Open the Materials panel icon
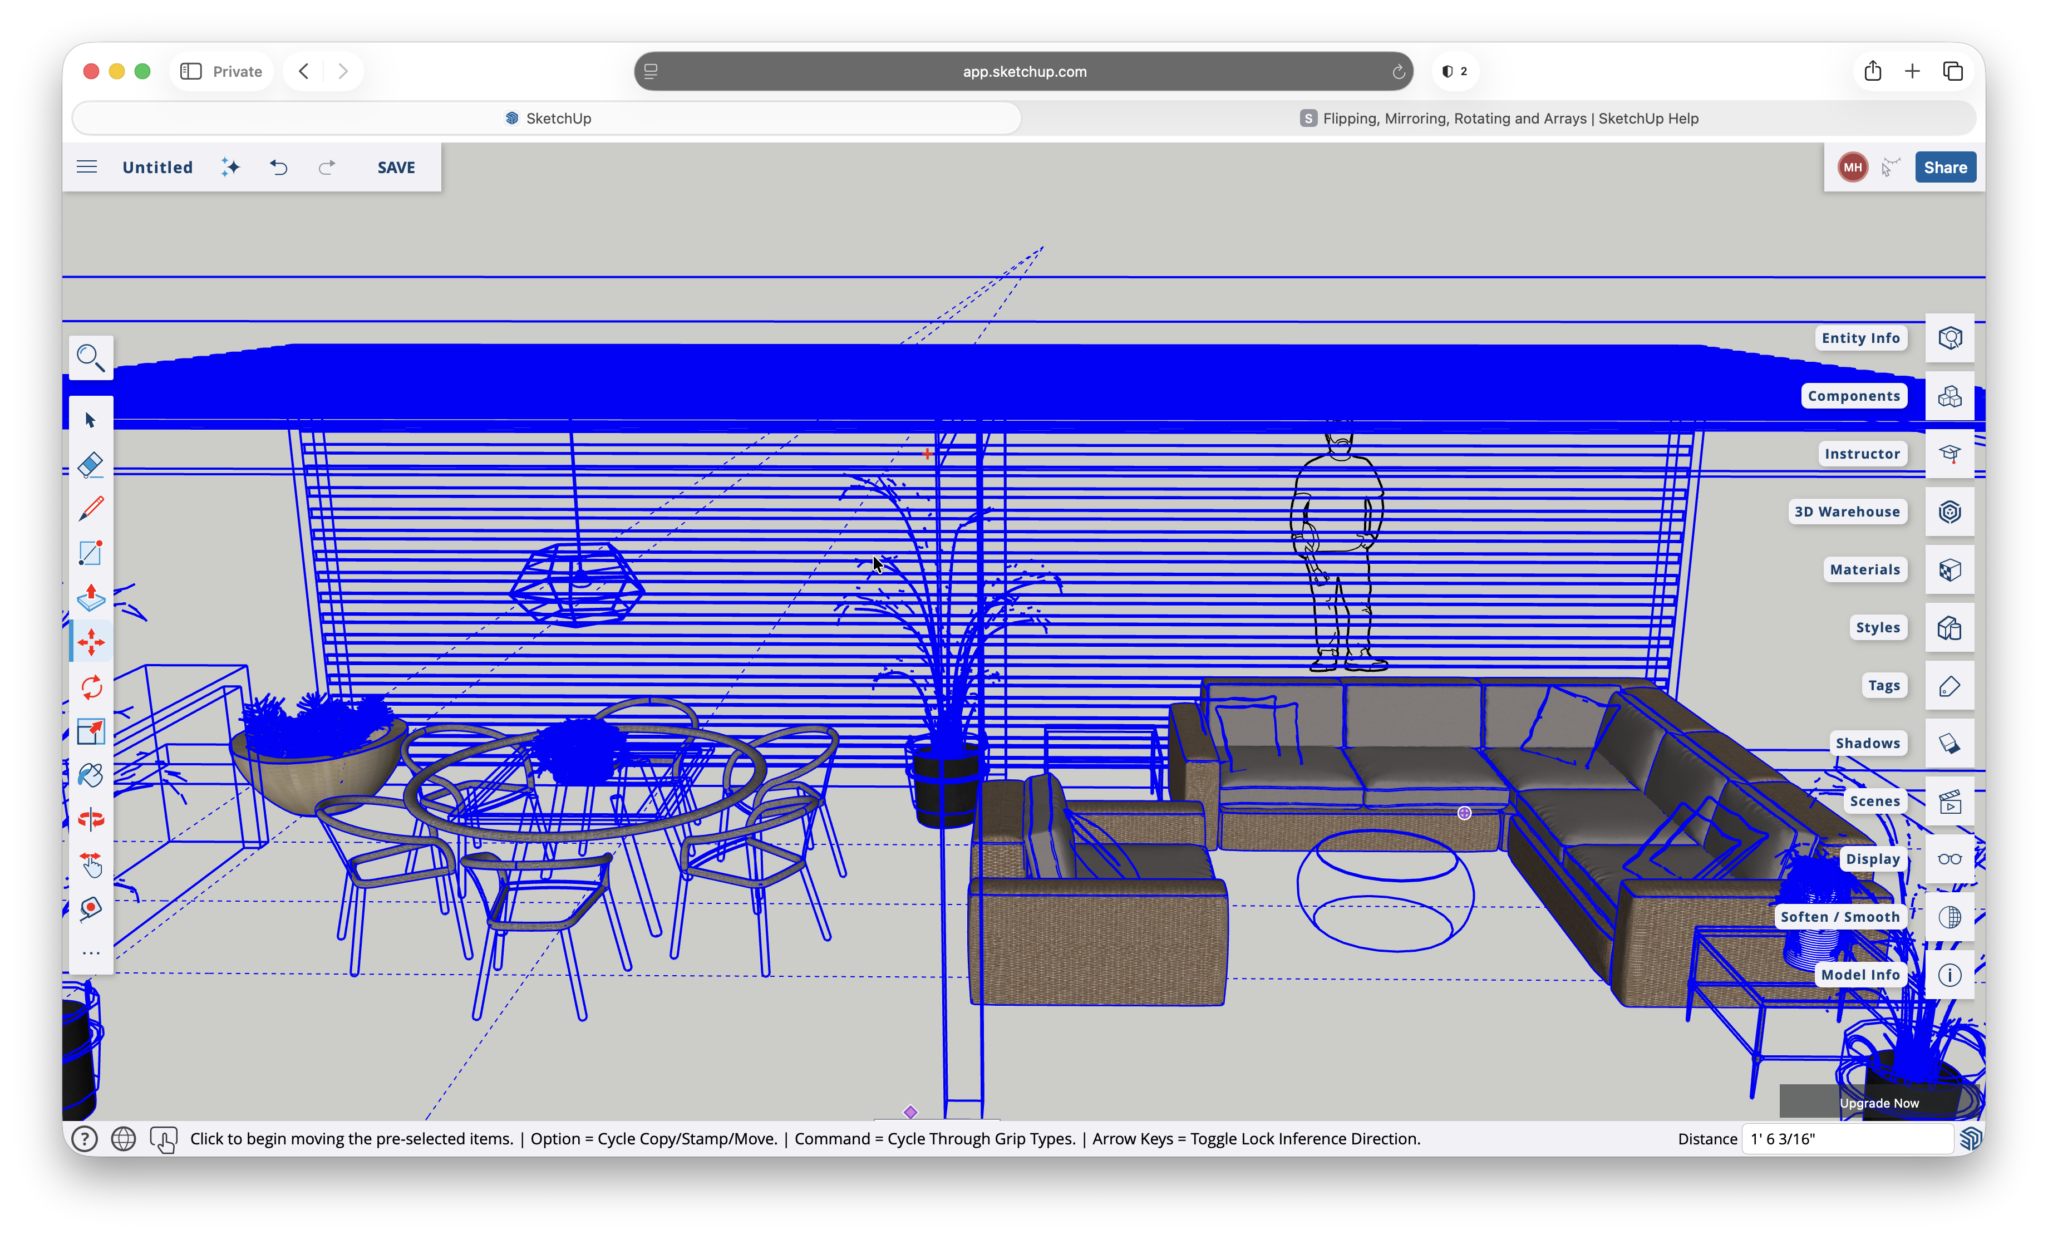Image resolution: width=2048 pixels, height=1239 pixels. click(1950, 570)
